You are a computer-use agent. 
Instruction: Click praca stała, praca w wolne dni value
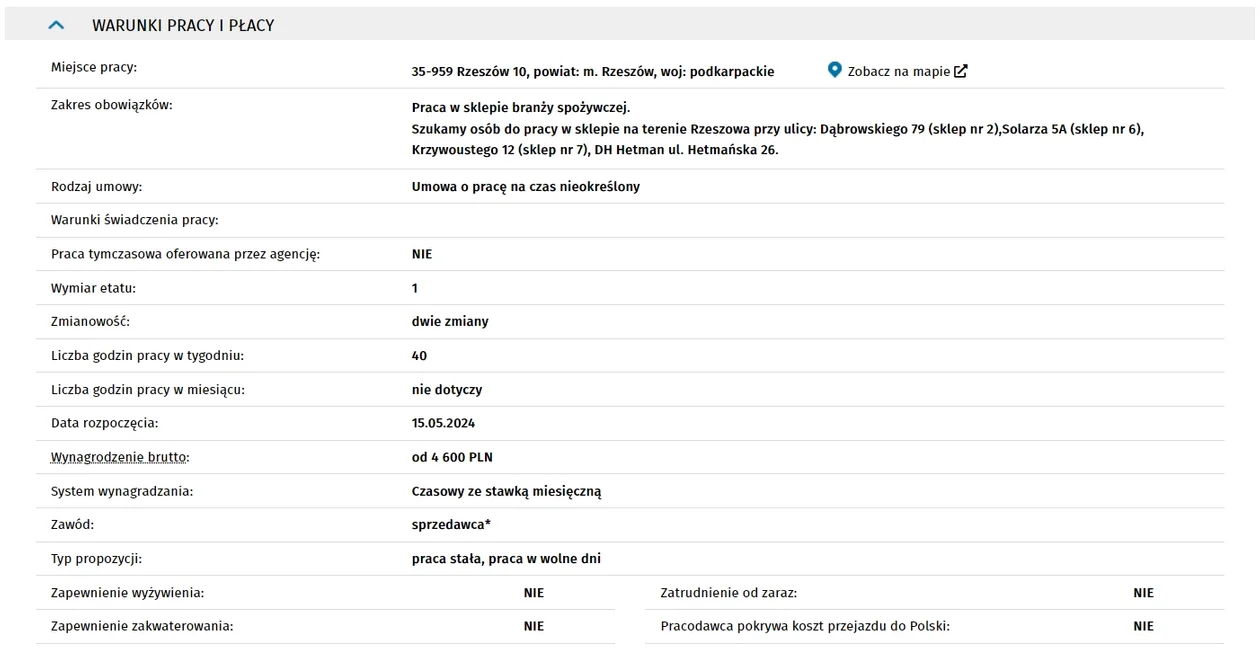tap(506, 559)
